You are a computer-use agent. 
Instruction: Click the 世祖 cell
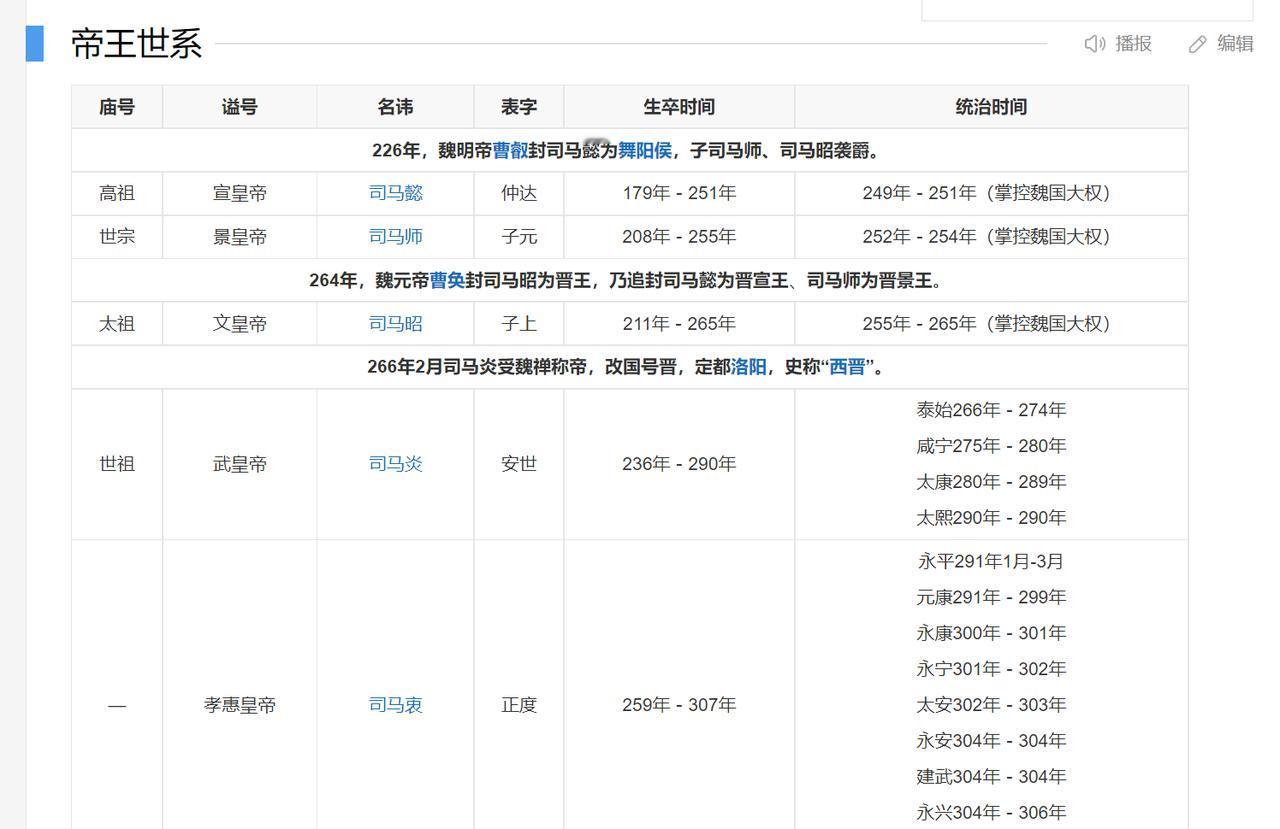[x=117, y=464]
